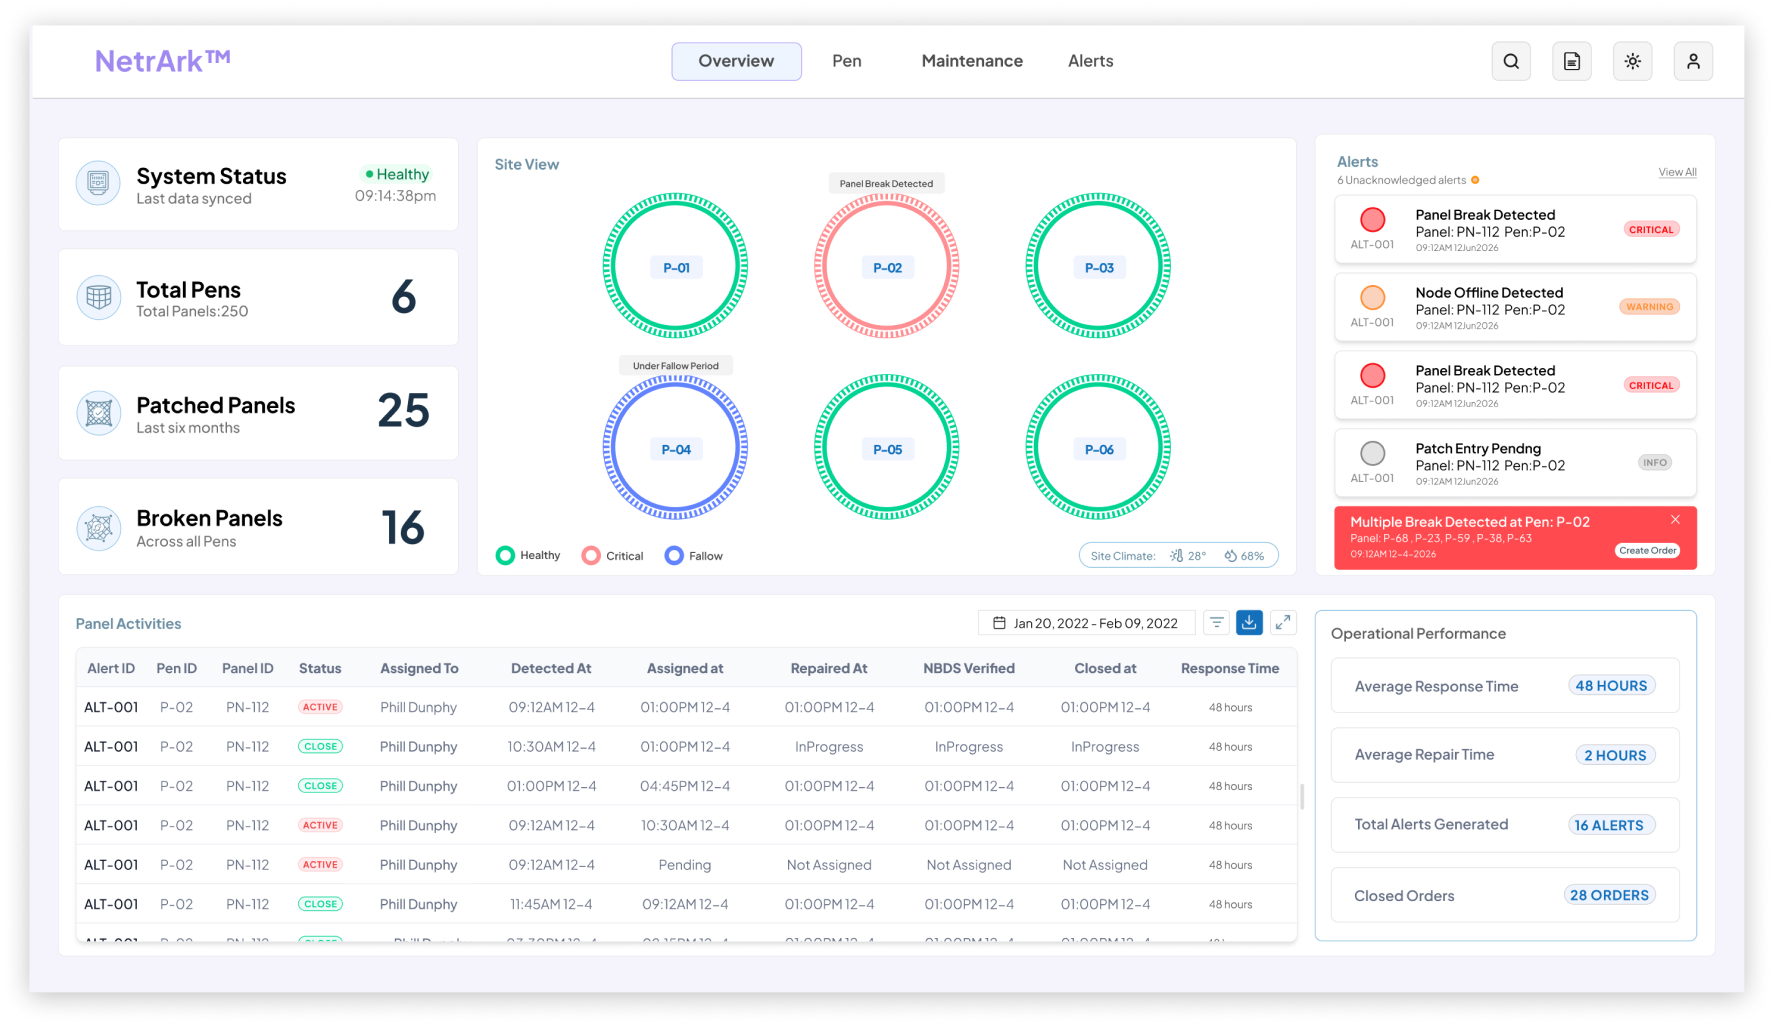The height and width of the screenshot is (1026, 1774).
Task: Click the Patched Panels icon
Action: (98, 413)
